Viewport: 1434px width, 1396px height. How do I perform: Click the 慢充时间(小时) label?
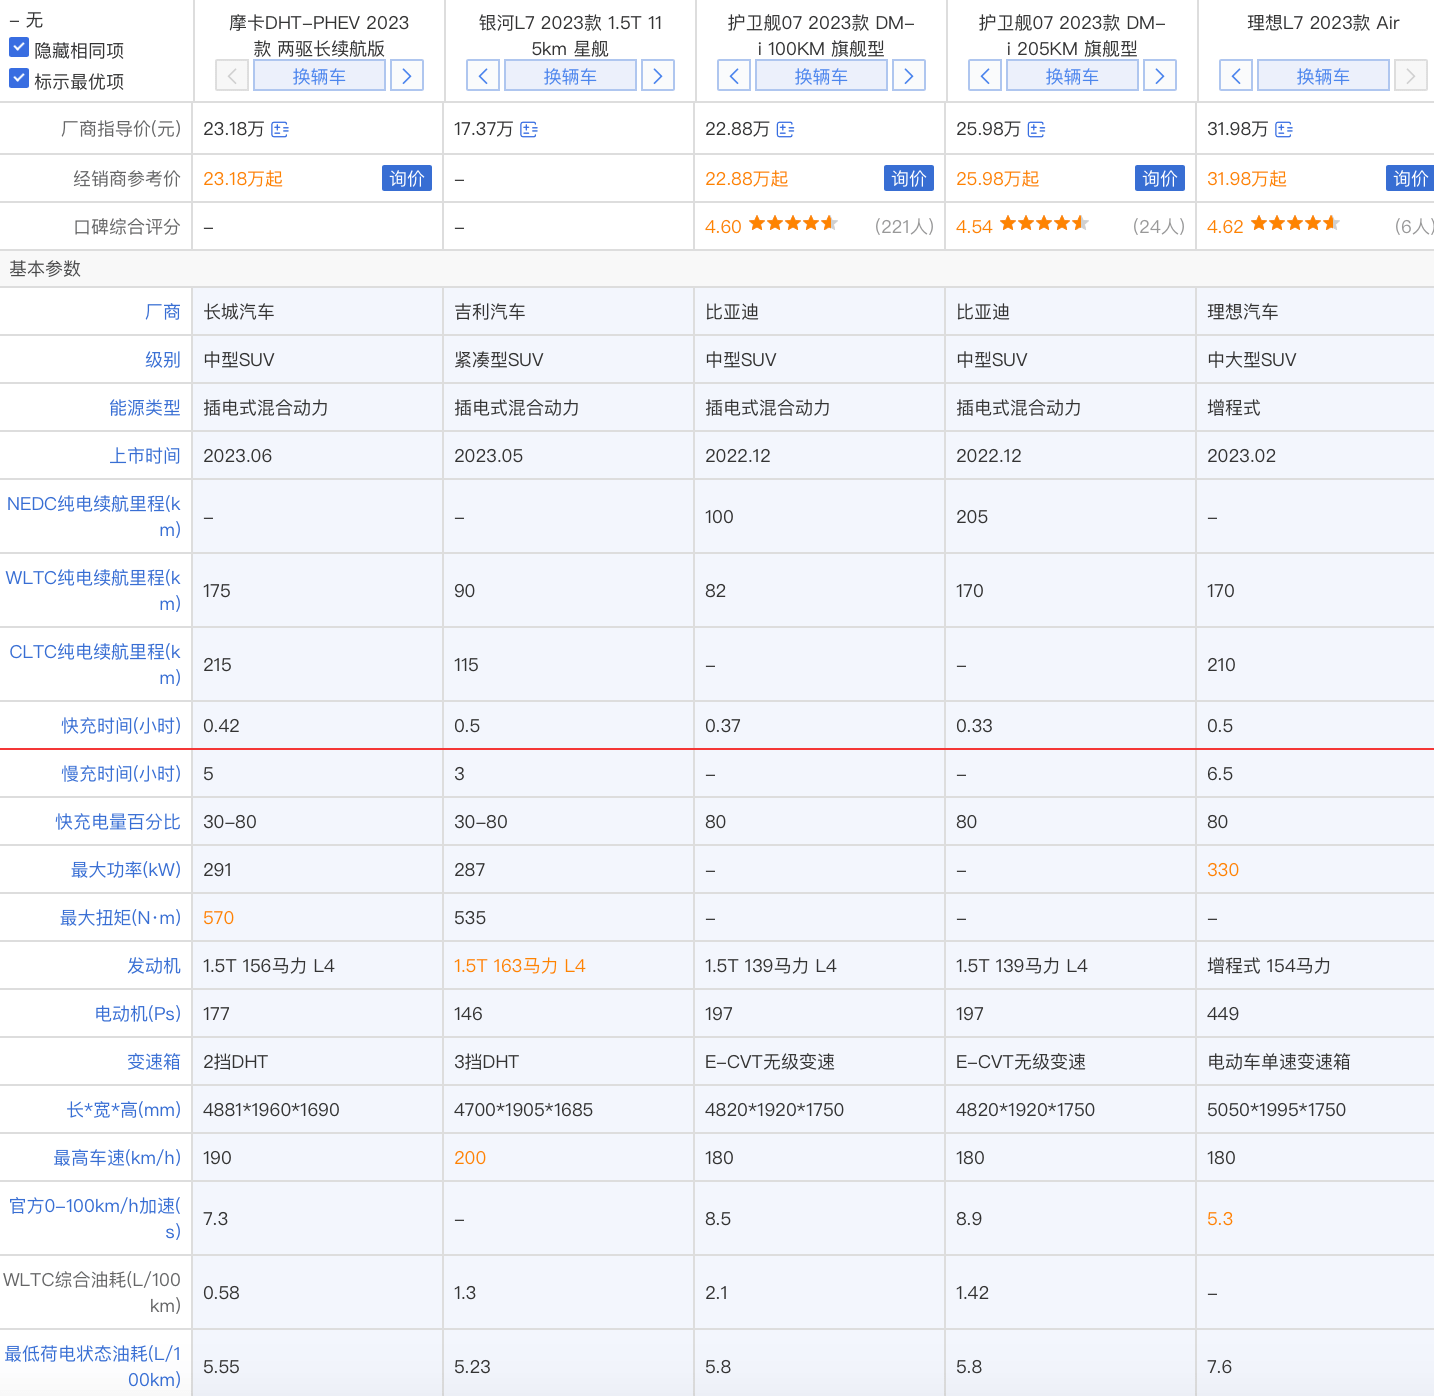(121, 774)
